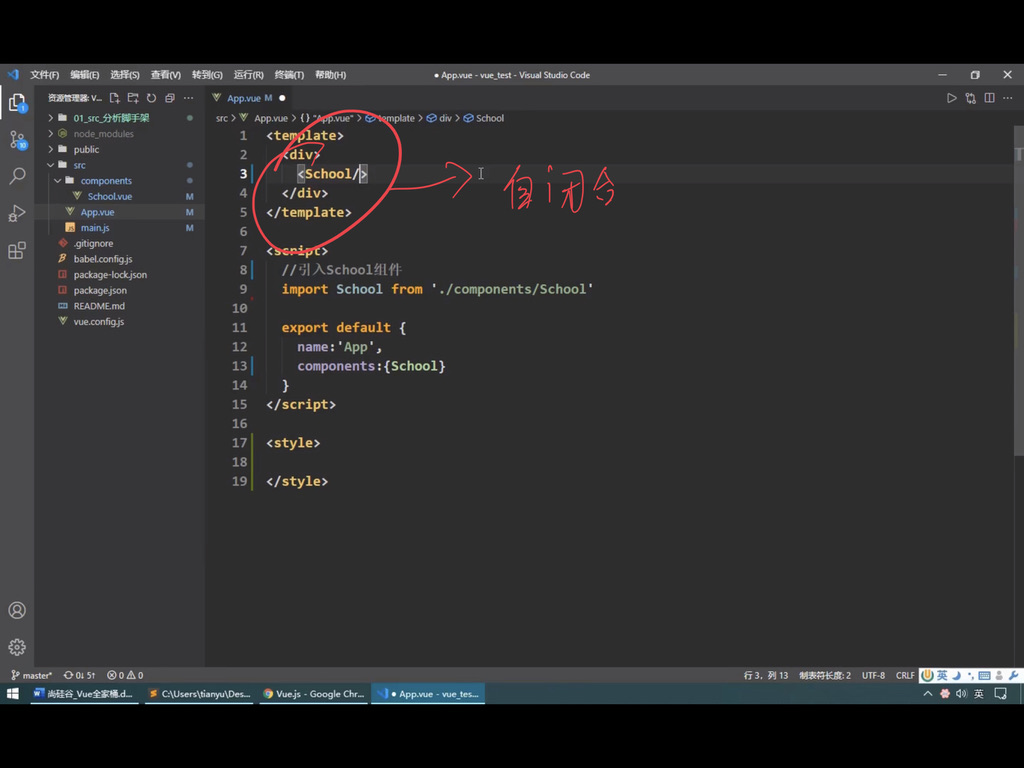
Task: Open 编辑(E) menu
Action: click(85, 75)
